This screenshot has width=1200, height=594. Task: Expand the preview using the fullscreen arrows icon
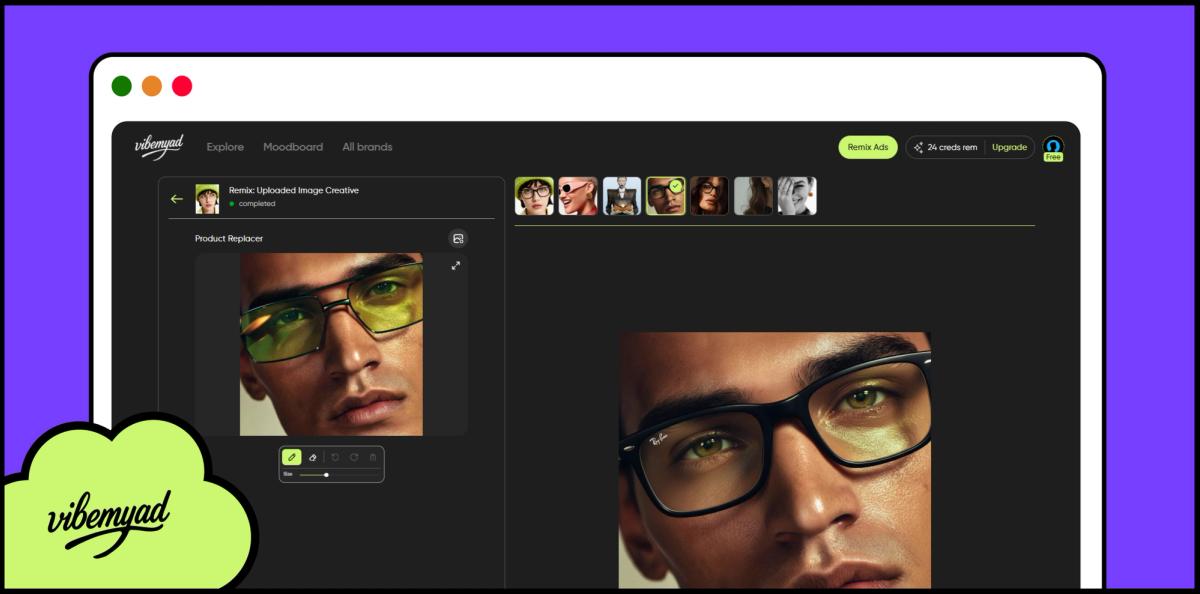455,267
